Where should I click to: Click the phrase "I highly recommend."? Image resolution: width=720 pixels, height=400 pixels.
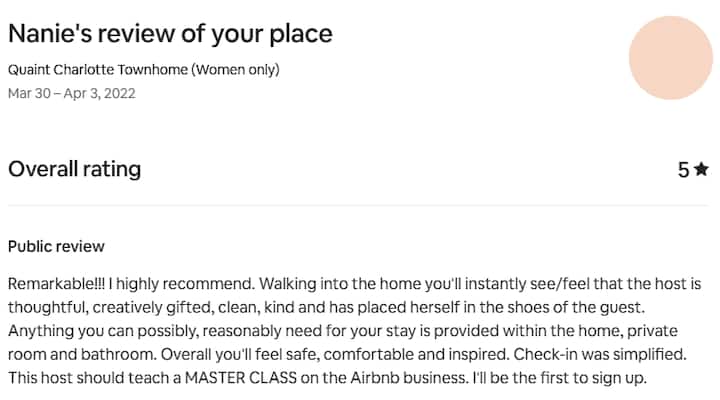156,286
